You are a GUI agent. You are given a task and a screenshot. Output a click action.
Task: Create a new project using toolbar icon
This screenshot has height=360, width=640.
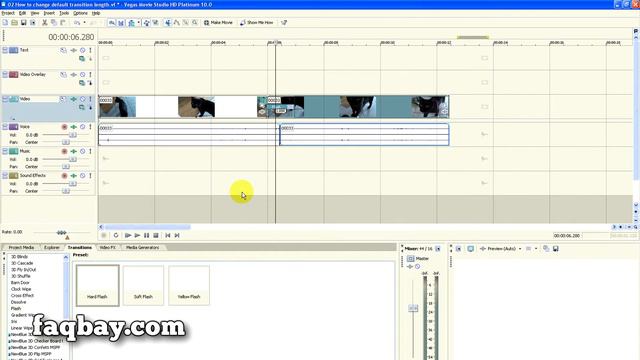point(5,23)
